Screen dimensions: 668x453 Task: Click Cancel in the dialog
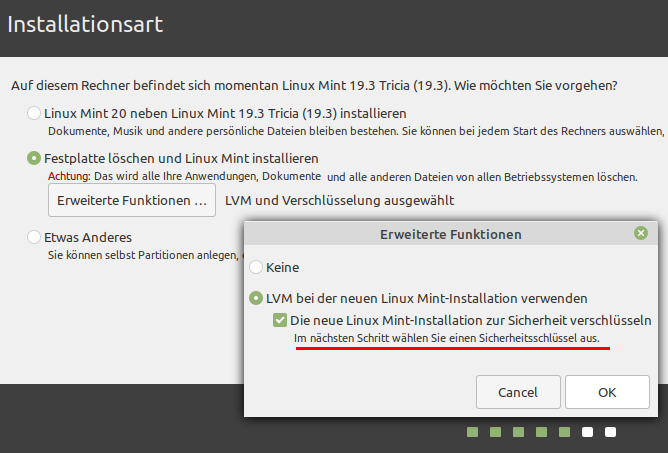[518, 392]
